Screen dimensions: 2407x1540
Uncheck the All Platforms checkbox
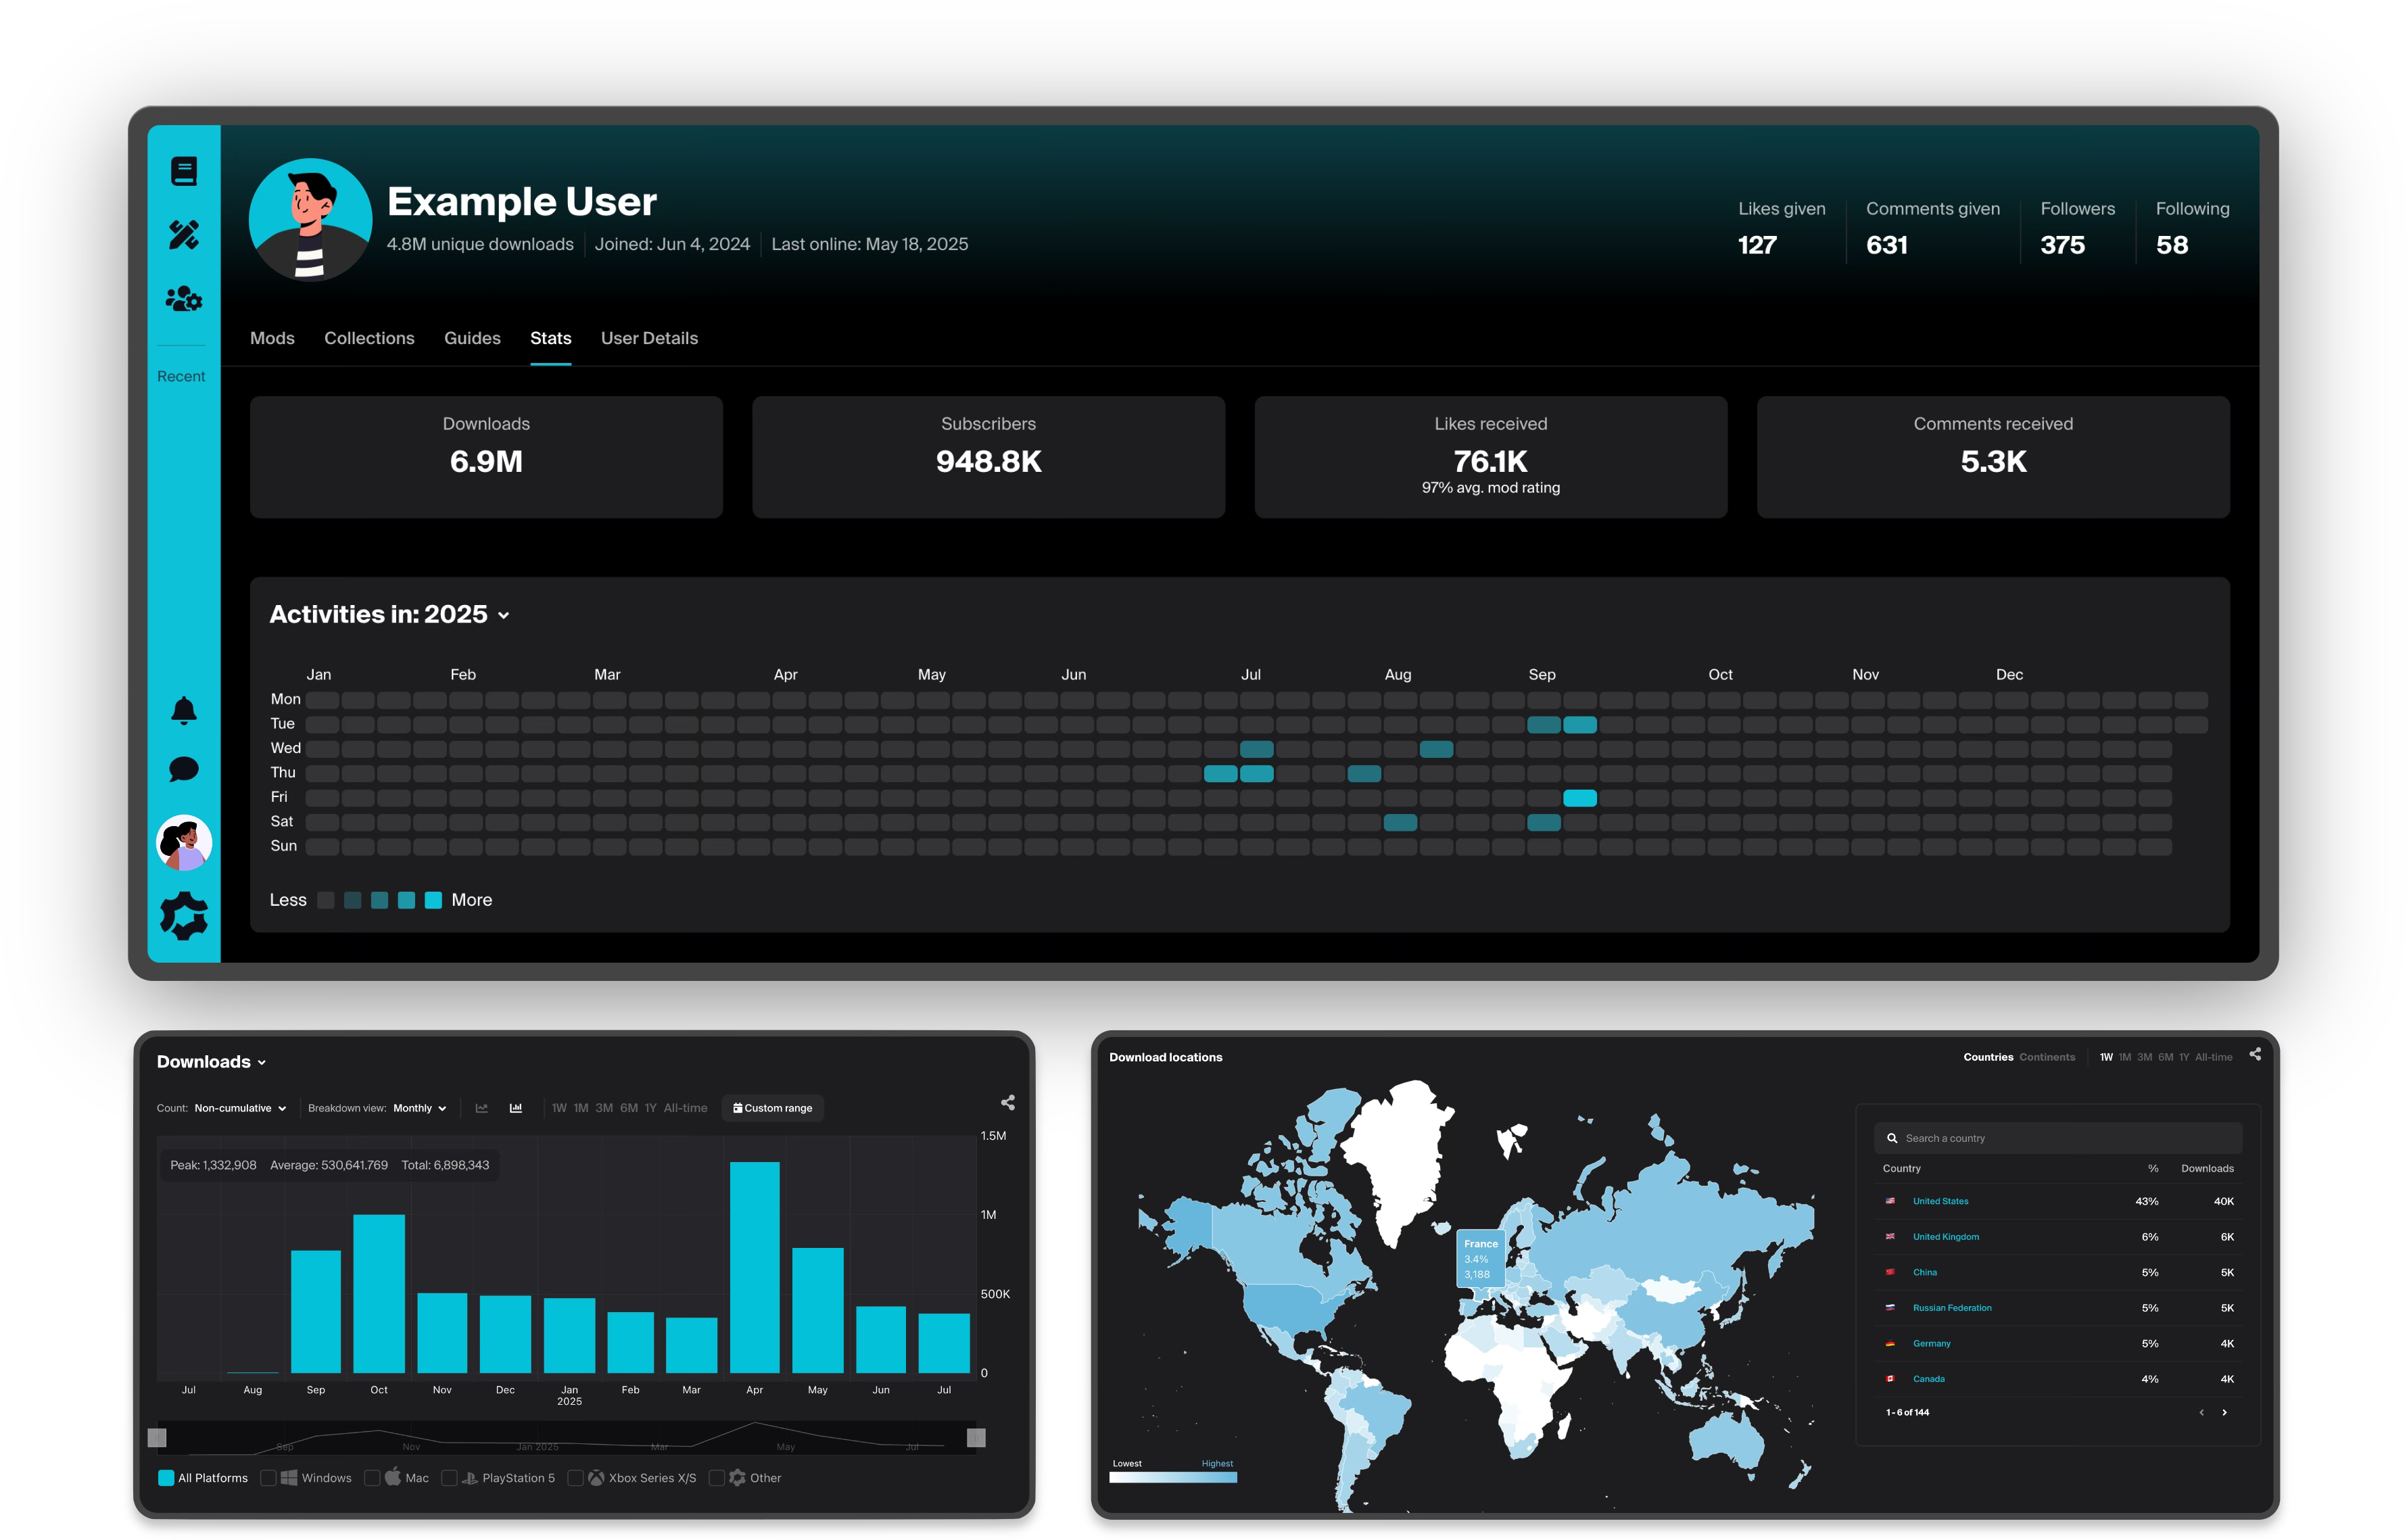(166, 1478)
